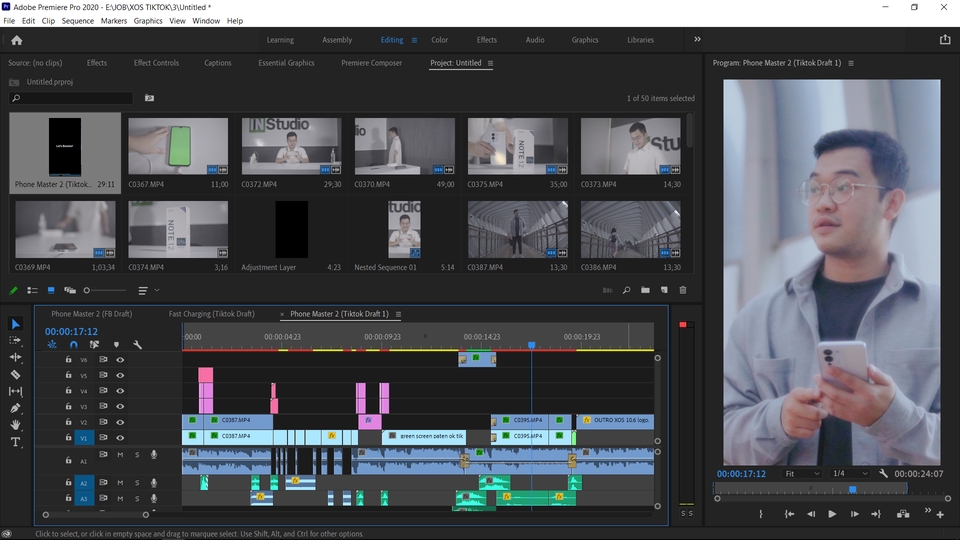Click Automate to Sequence icon
This screenshot has height=540, width=960.
(x=607, y=290)
